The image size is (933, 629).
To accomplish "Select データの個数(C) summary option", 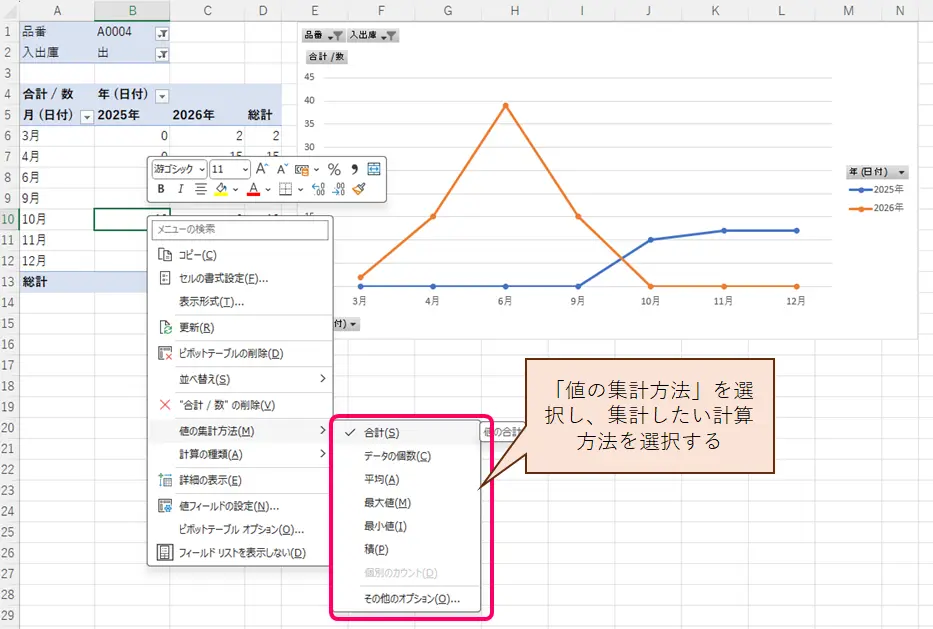I will coord(406,456).
